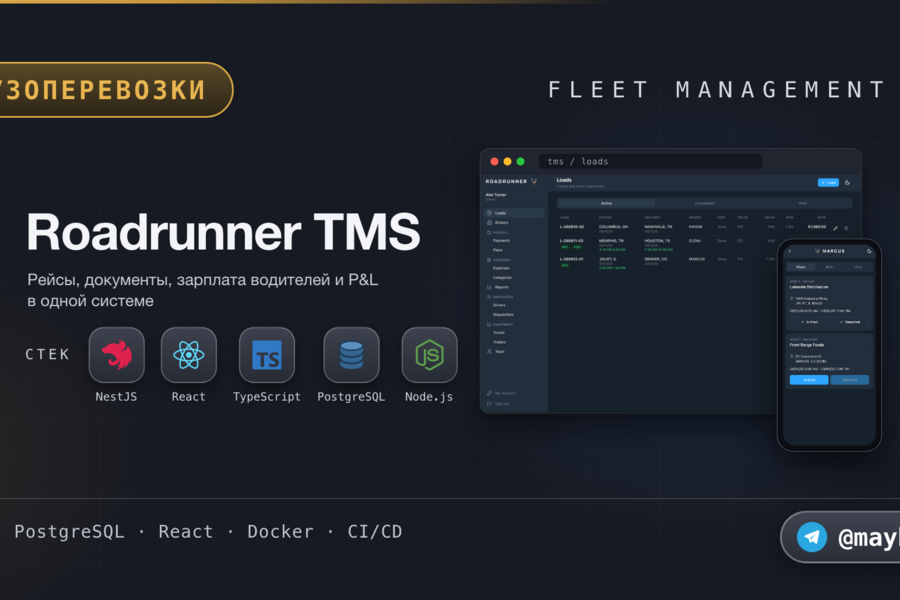Image resolution: width=900 pixels, height=600 pixels.
Task: Click the My Account key icon
Action: pos(489,393)
